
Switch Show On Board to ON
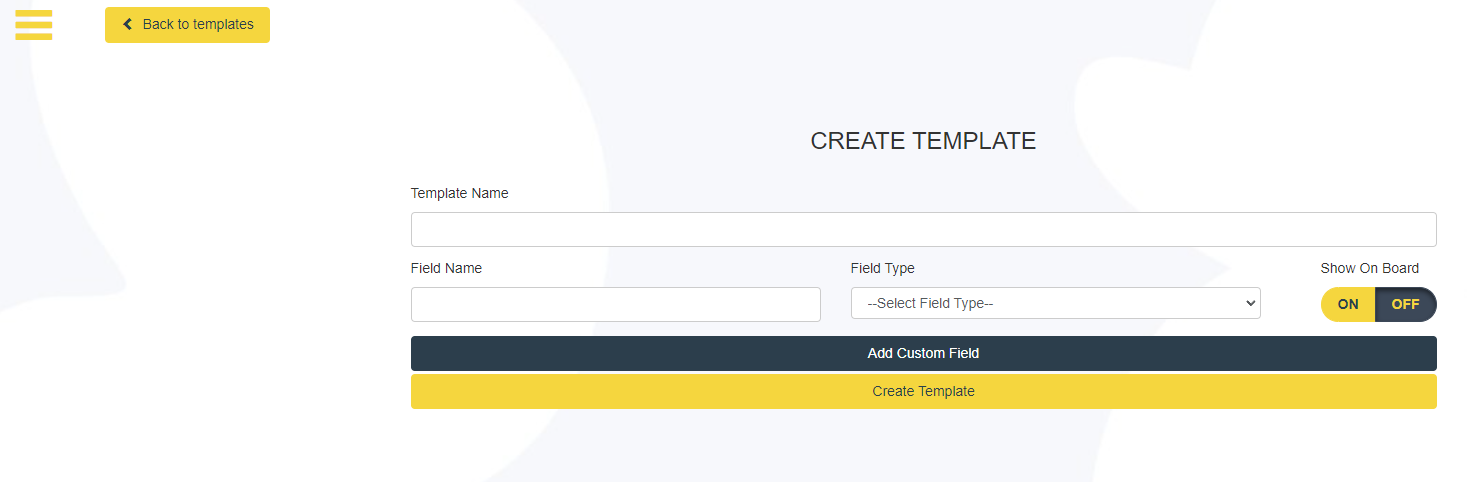pyautogui.click(x=1348, y=305)
